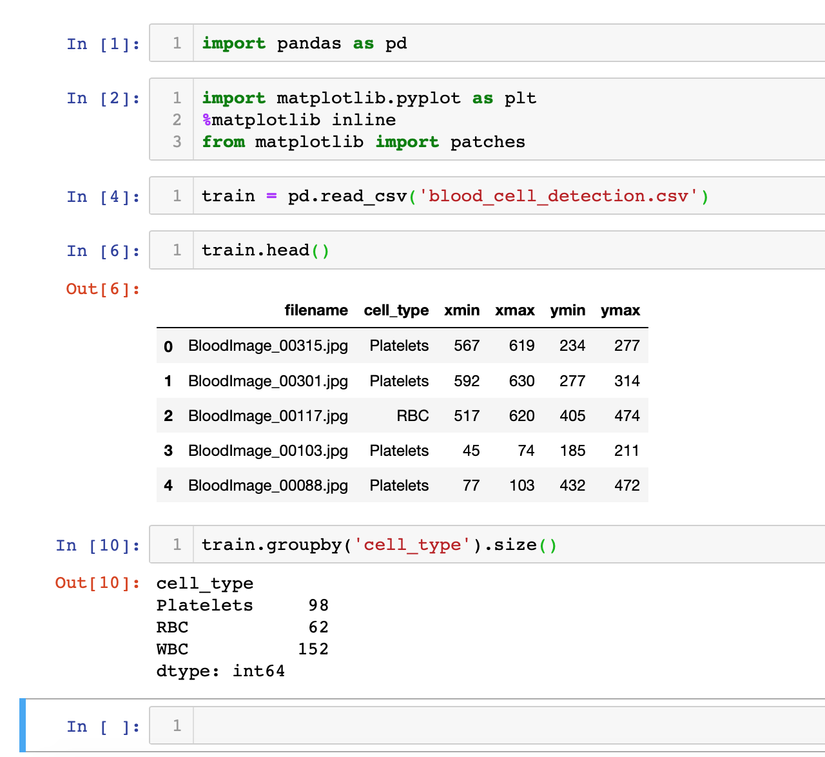Image resolution: width=825 pixels, height=757 pixels.
Task: Click the matplotlib imports code cell
Action: [x=500, y=120]
